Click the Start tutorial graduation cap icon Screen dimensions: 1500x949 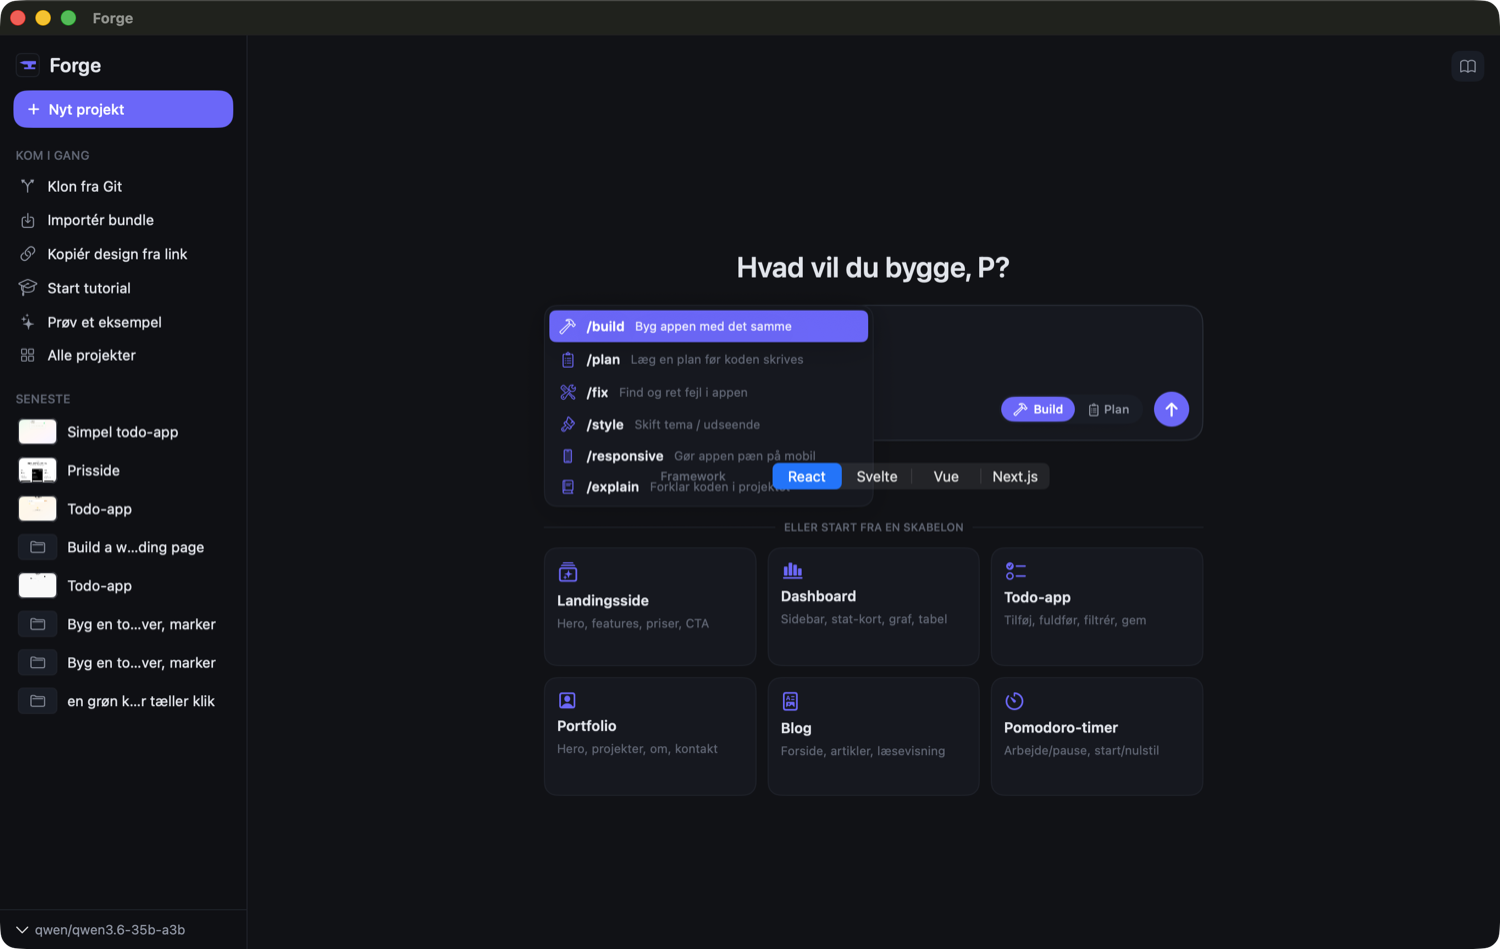click(28, 288)
